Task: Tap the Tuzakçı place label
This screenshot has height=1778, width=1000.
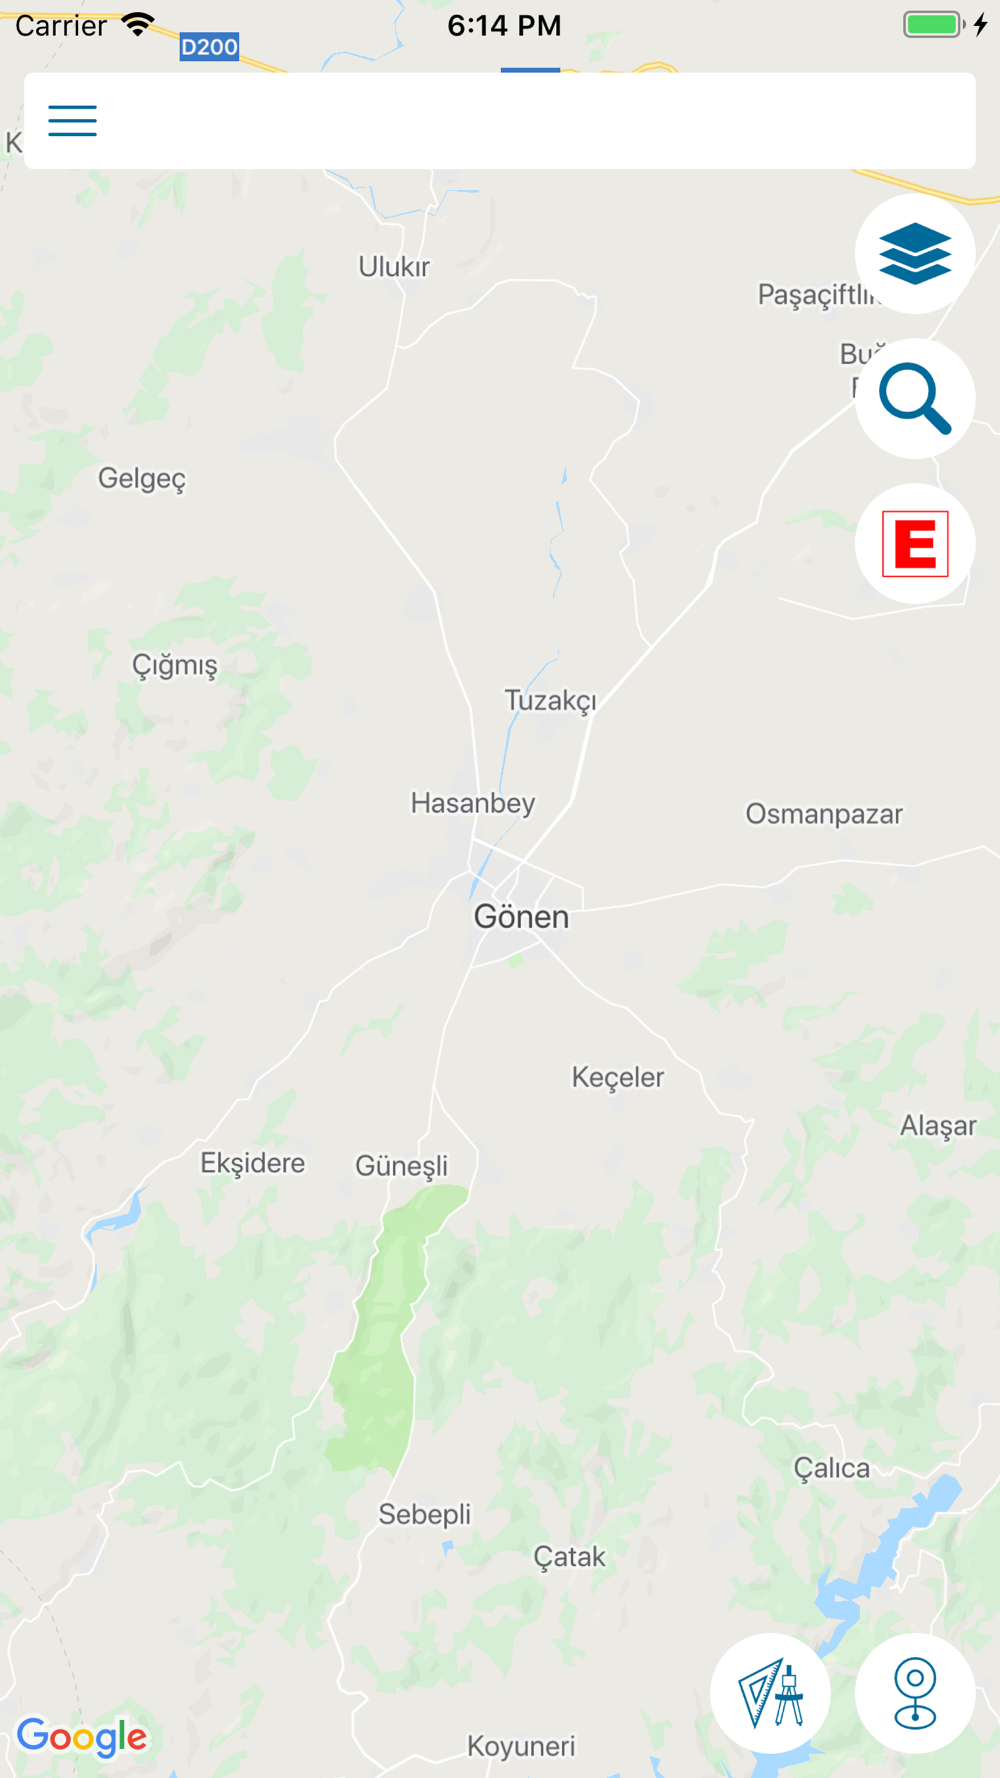Action: pyautogui.click(x=550, y=701)
